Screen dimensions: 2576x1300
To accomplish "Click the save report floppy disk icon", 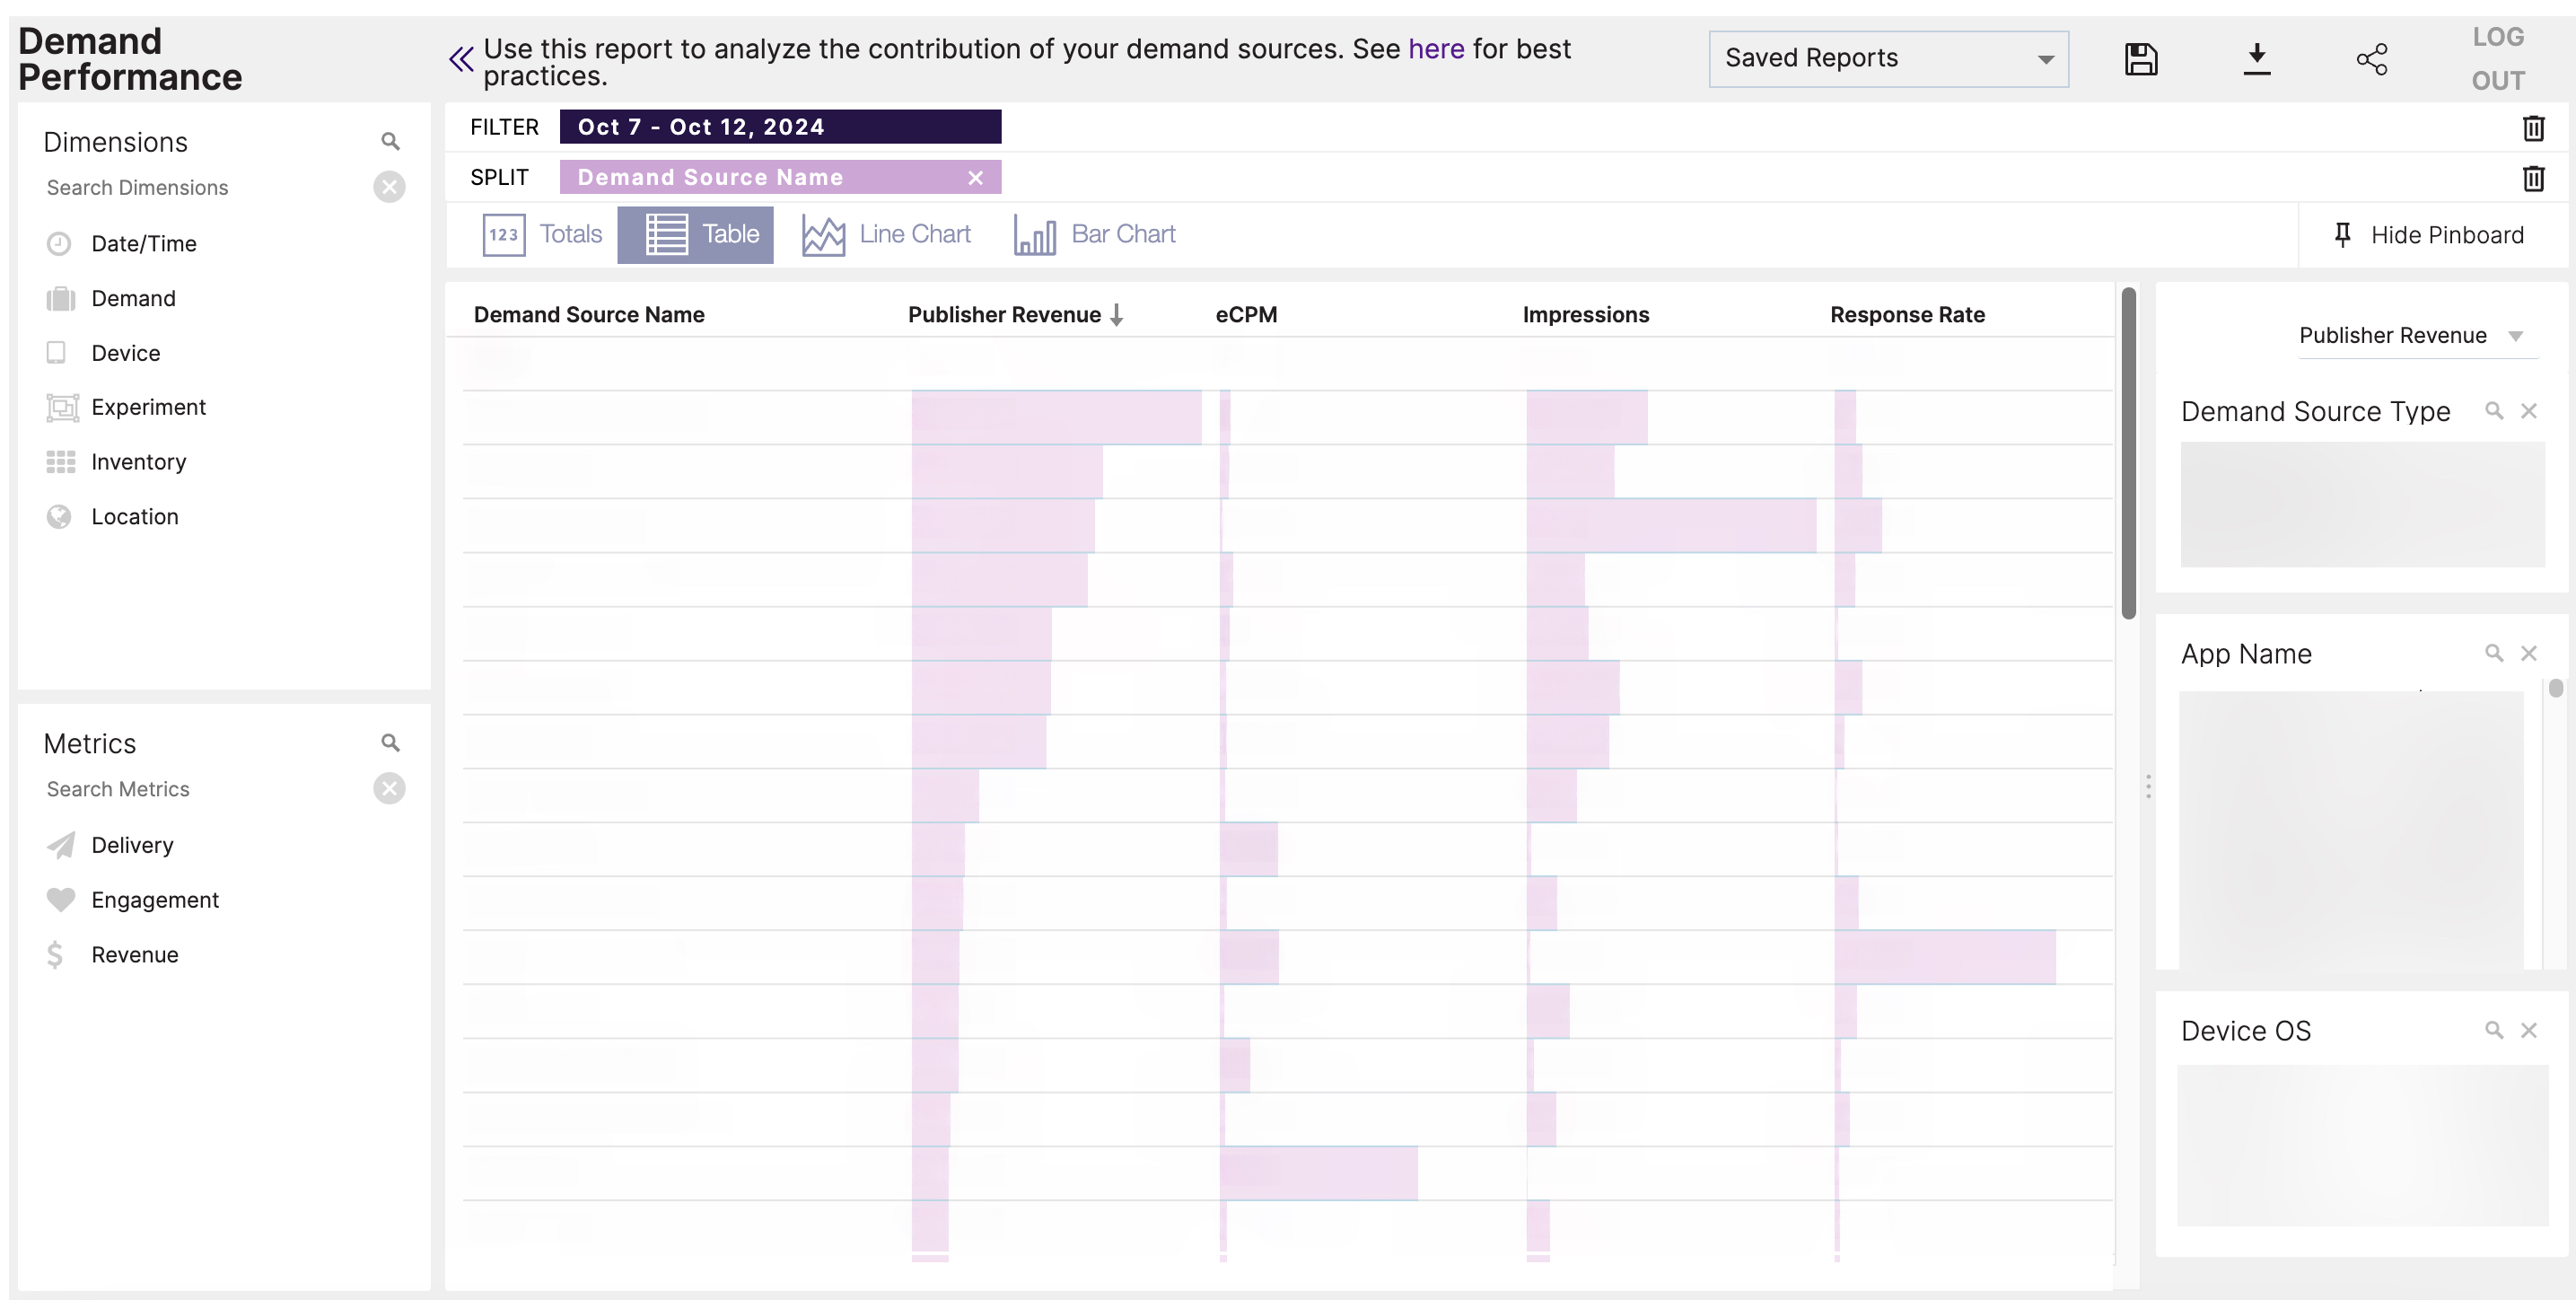I will 2140,59.
